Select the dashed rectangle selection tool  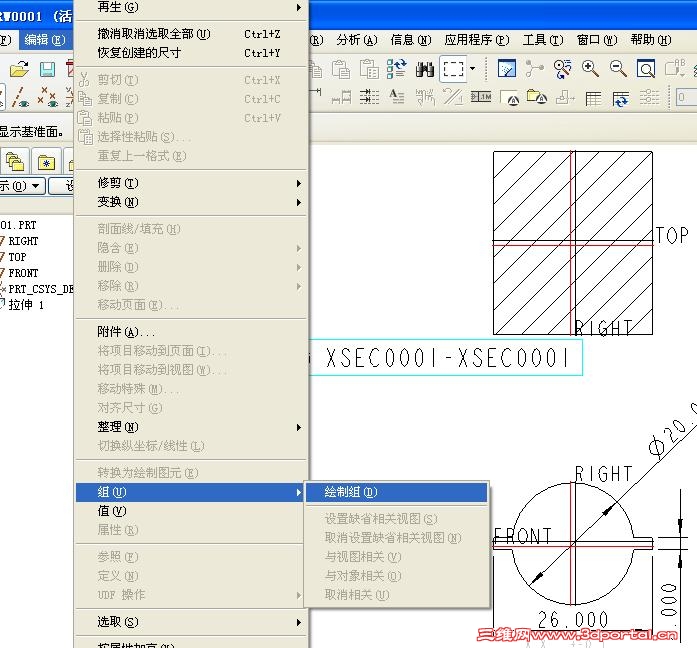(x=453, y=69)
